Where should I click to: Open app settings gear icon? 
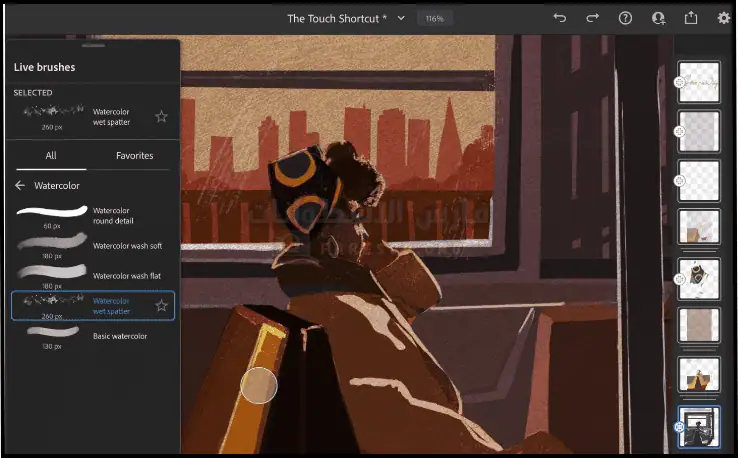(724, 18)
